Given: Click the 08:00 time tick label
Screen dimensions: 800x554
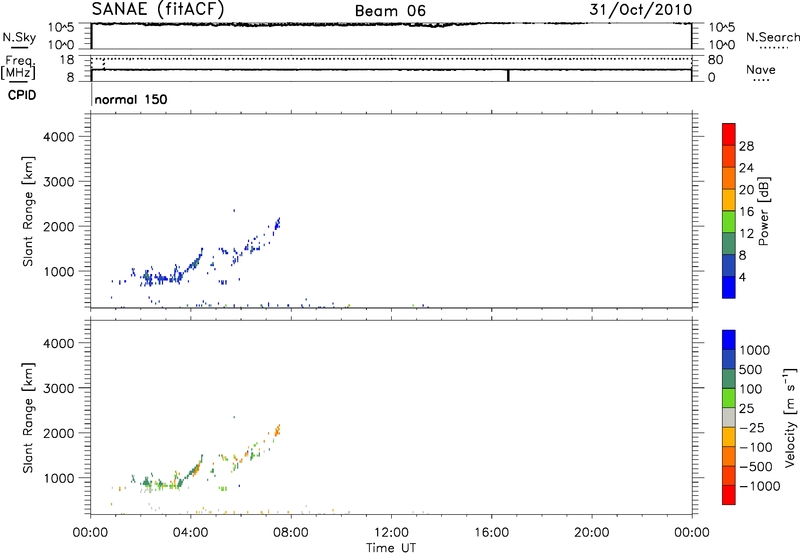Looking at the screenshot, I should [x=291, y=533].
